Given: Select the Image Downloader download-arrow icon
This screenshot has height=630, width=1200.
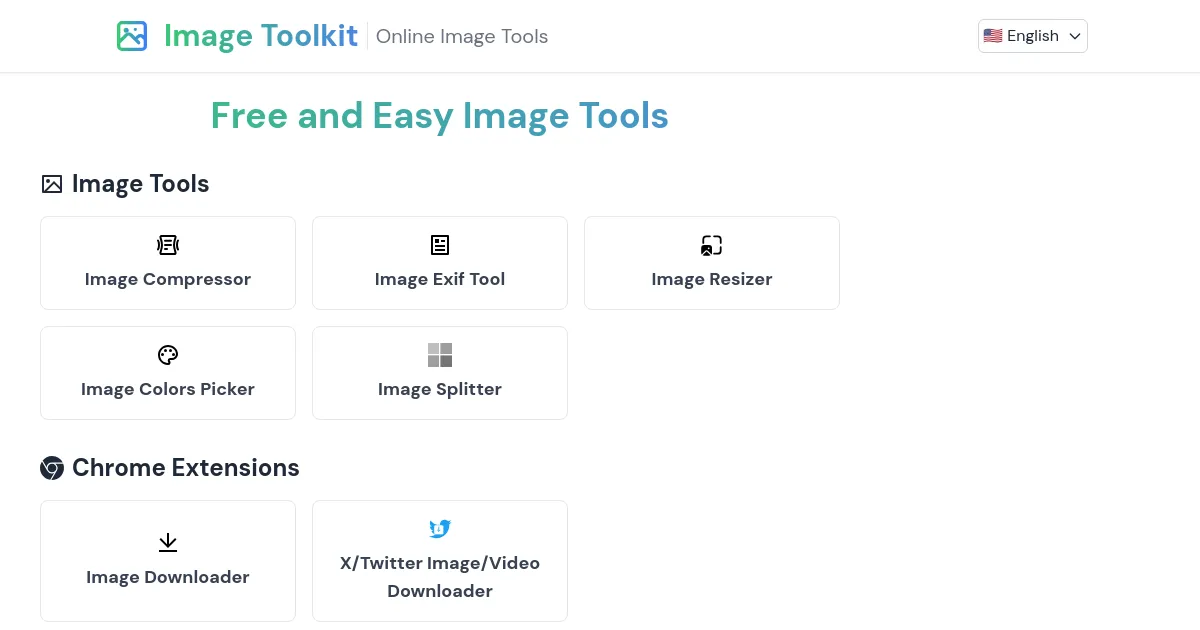Looking at the screenshot, I should pos(168,543).
